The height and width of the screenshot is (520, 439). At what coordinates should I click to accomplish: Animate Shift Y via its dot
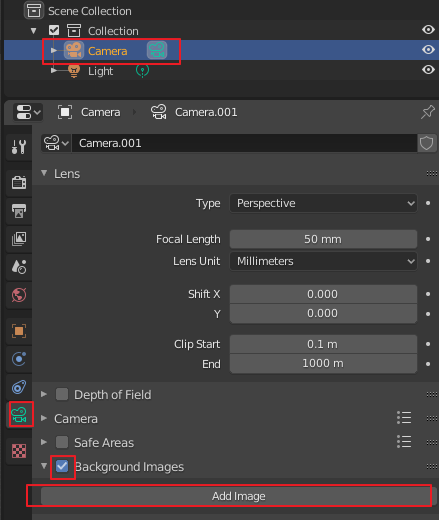[428, 314]
